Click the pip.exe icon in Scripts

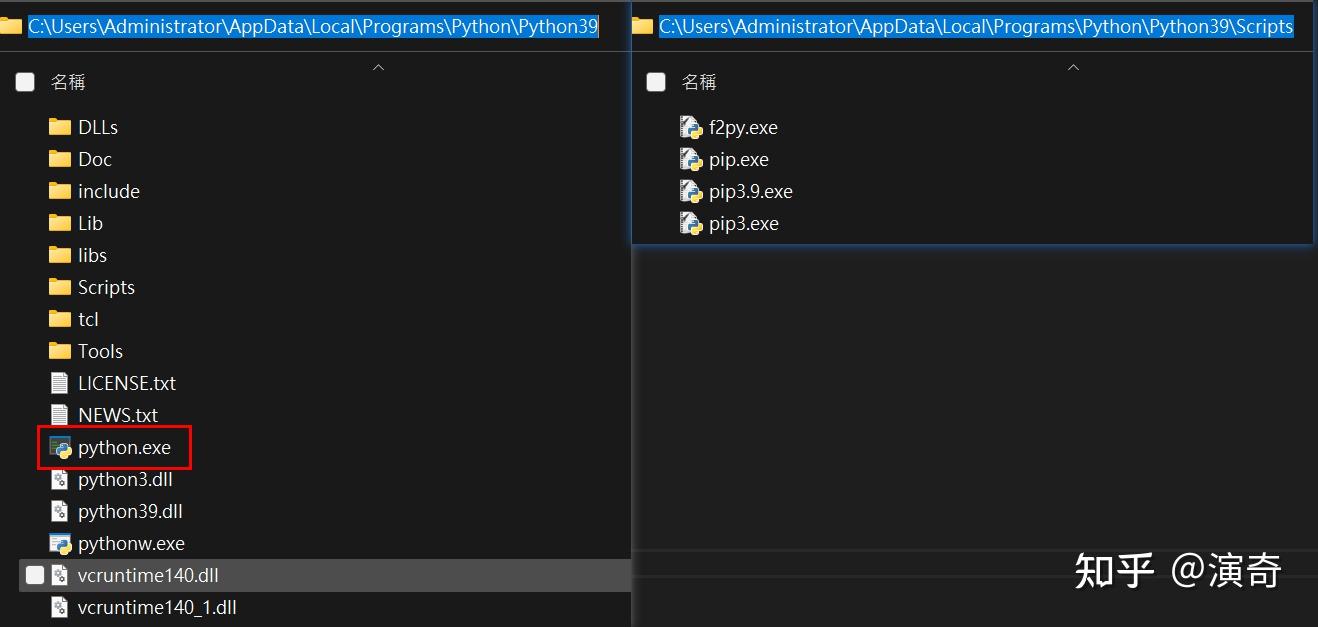[691, 159]
